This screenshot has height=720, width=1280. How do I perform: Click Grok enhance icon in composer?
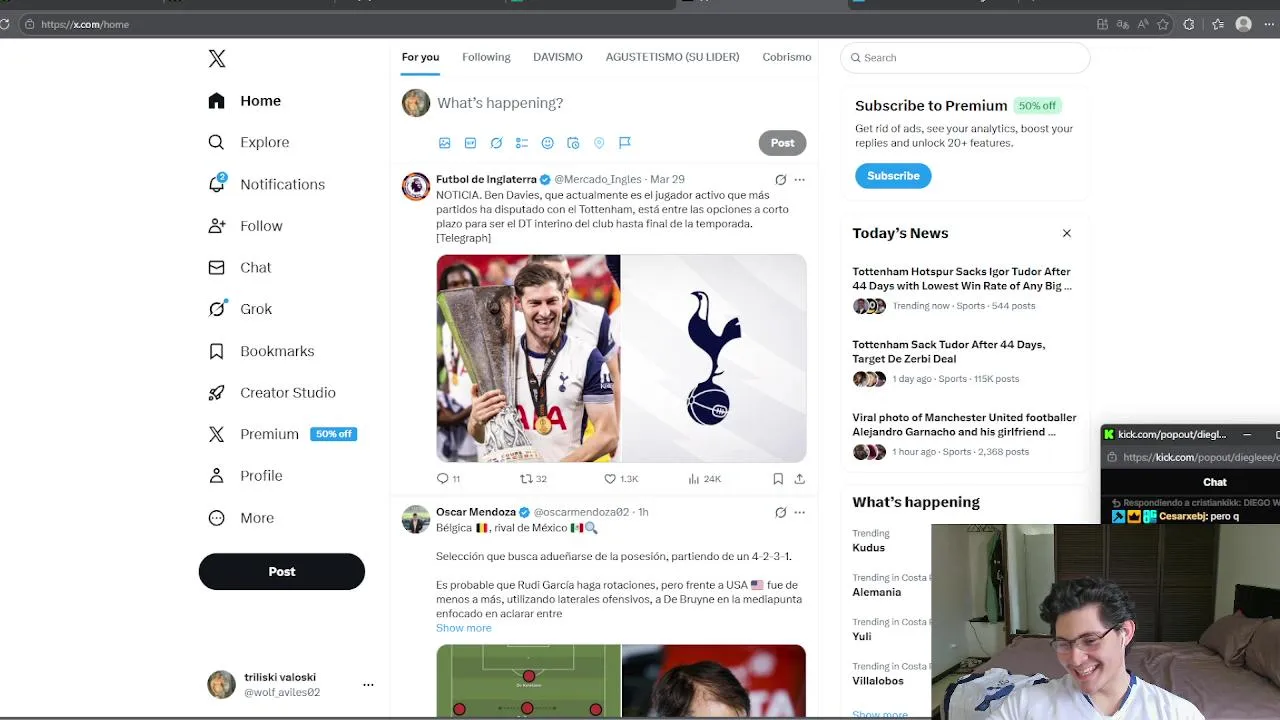pyautogui.click(x=496, y=143)
